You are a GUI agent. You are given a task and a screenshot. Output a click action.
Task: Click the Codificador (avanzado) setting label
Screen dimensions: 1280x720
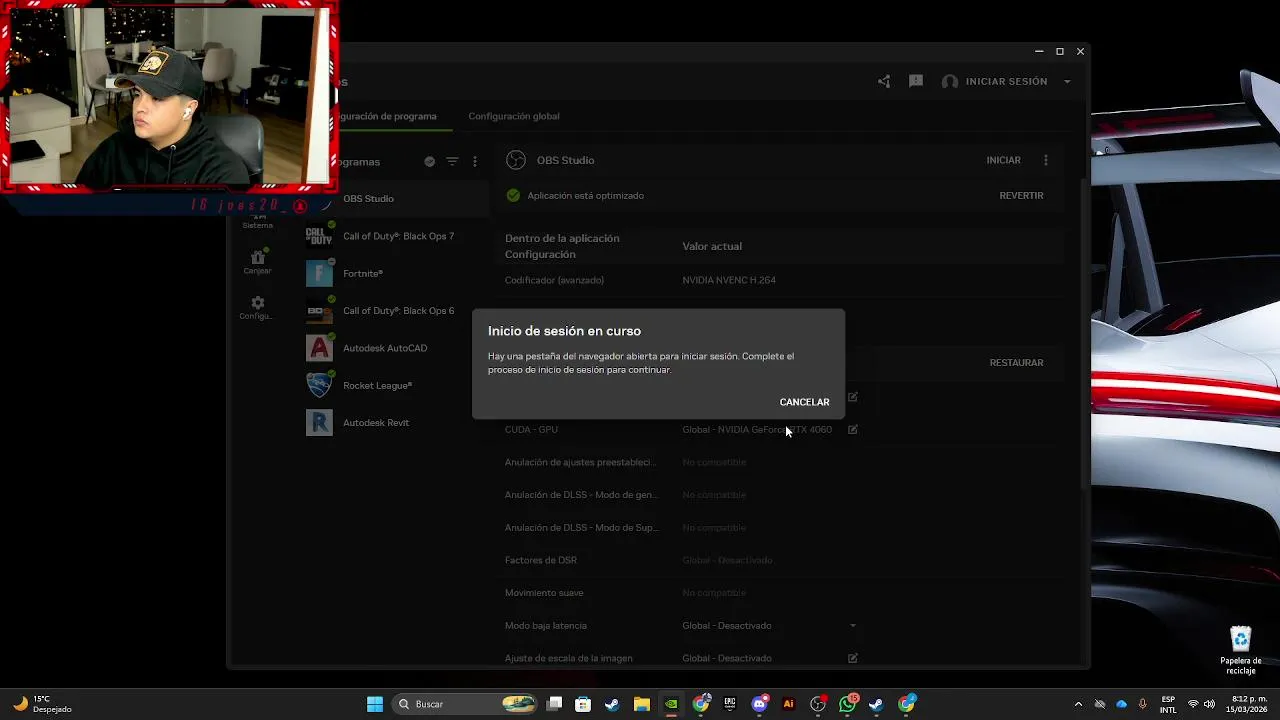[x=554, y=280]
